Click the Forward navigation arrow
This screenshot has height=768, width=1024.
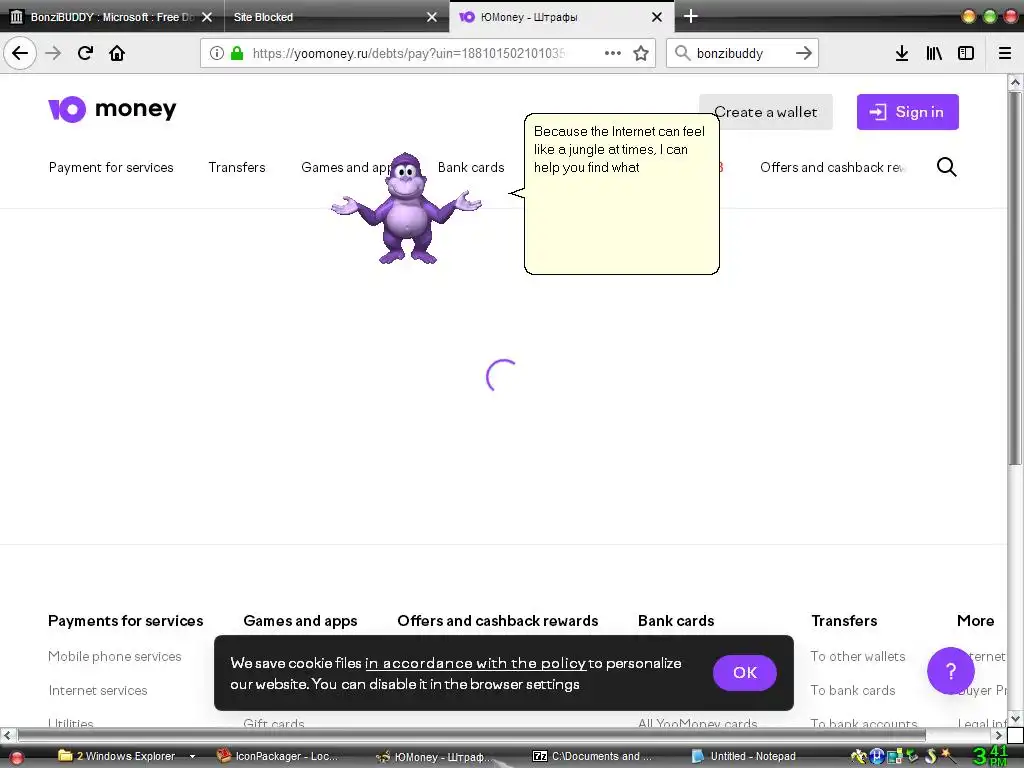53,53
